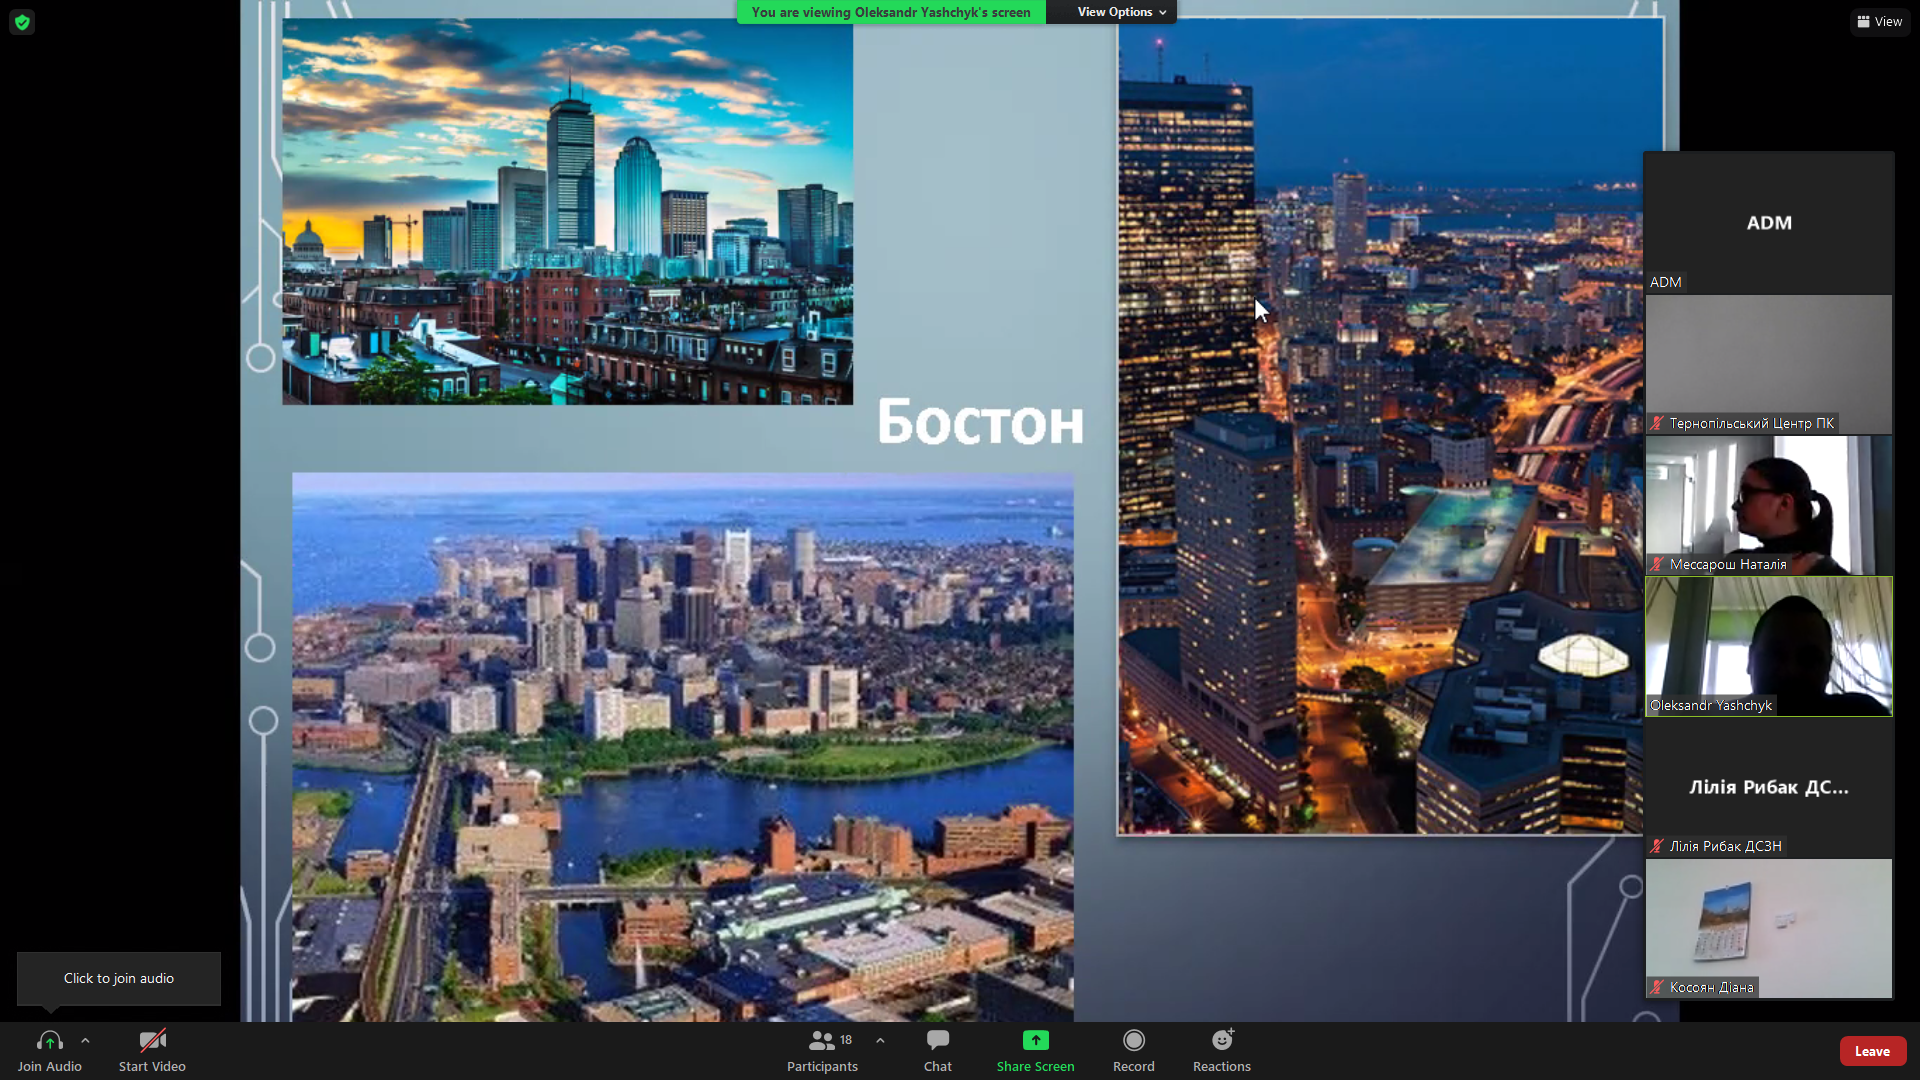1920x1080 pixels.
Task: Click the Бостон slide title
Action: pyautogui.click(x=980, y=422)
